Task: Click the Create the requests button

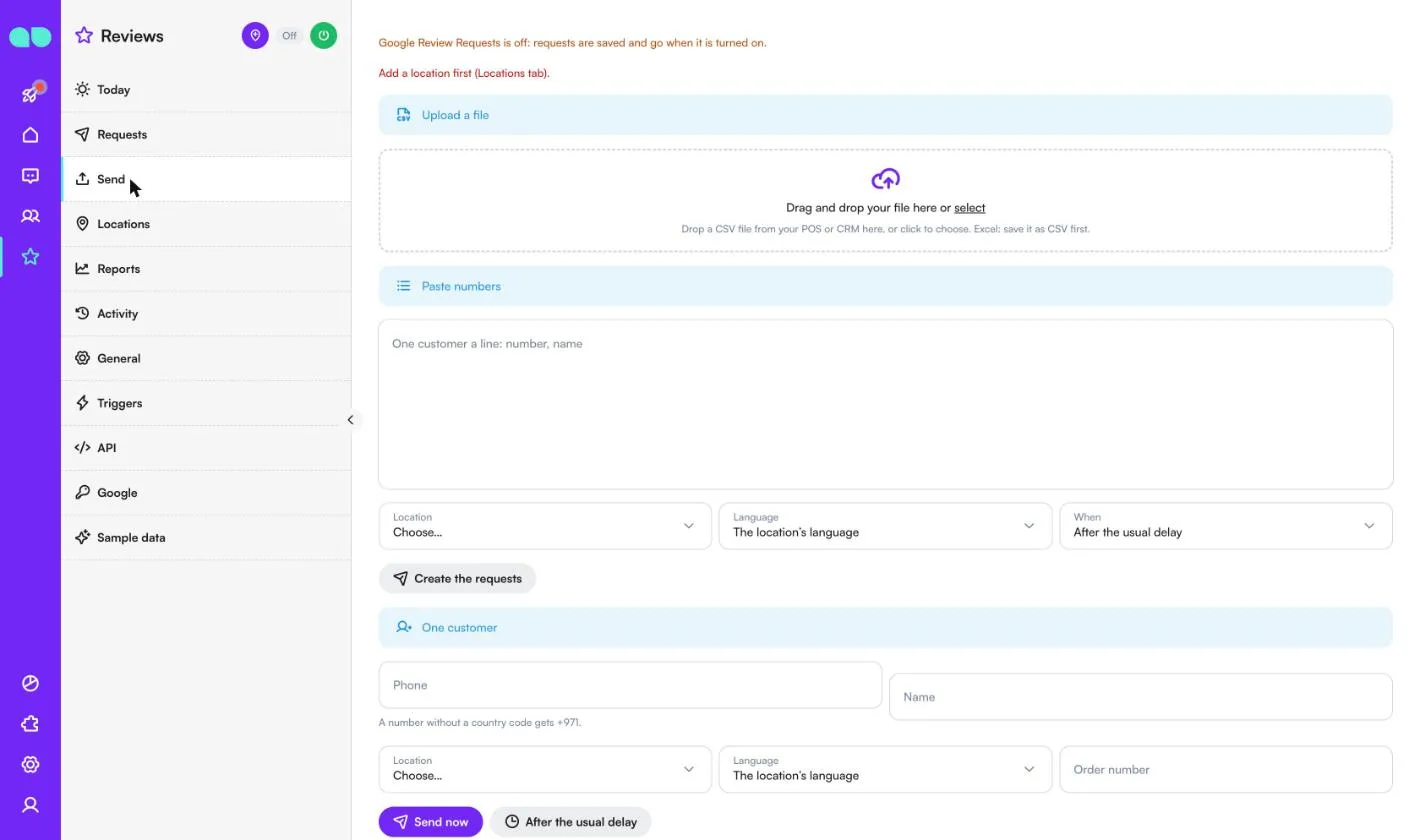Action: pyautogui.click(x=457, y=579)
